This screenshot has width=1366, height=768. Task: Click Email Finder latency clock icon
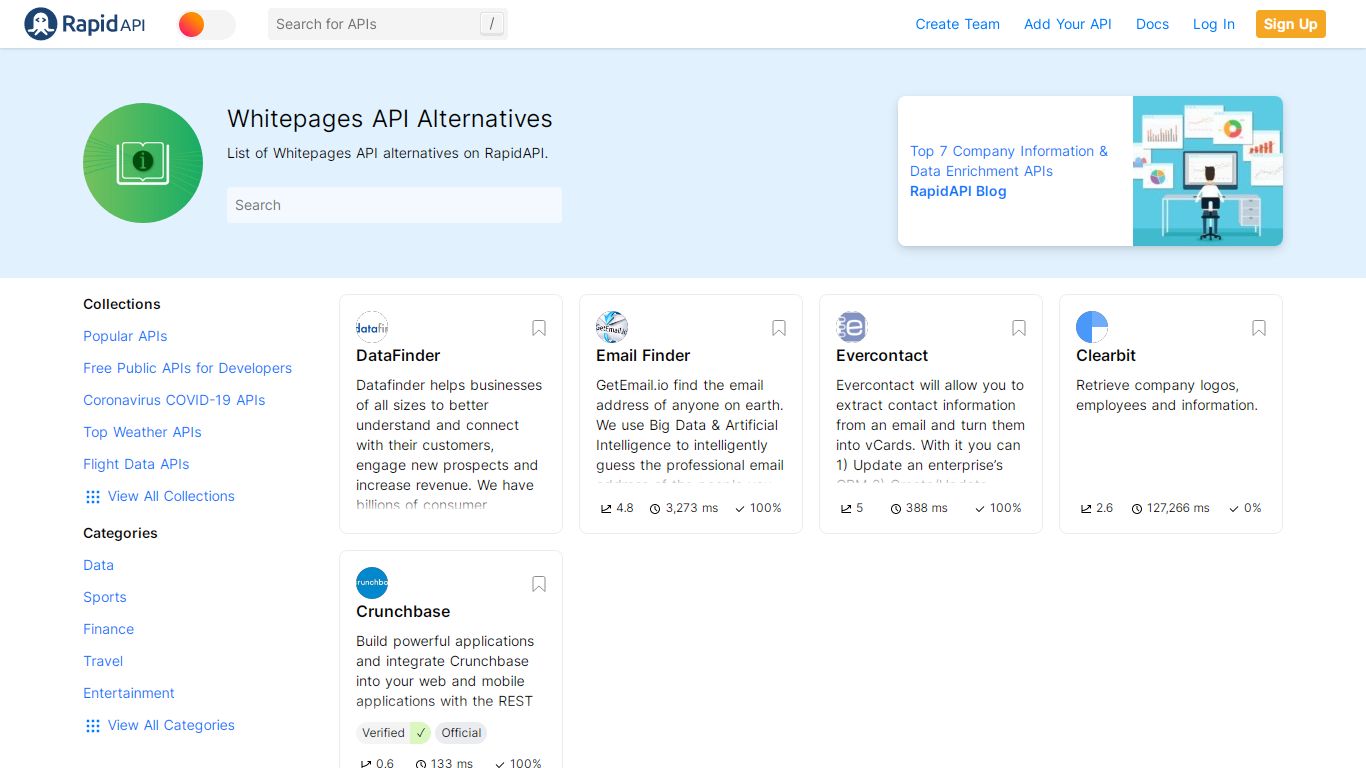655,509
